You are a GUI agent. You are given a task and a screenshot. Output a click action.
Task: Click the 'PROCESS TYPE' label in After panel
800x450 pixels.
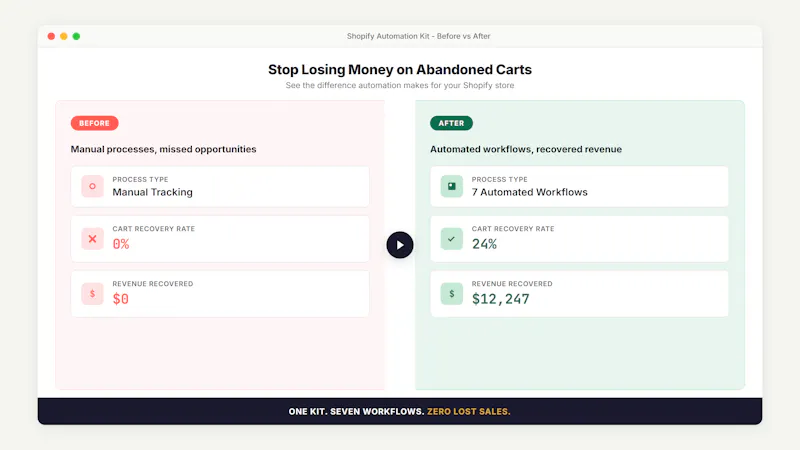pyautogui.click(x=499, y=180)
